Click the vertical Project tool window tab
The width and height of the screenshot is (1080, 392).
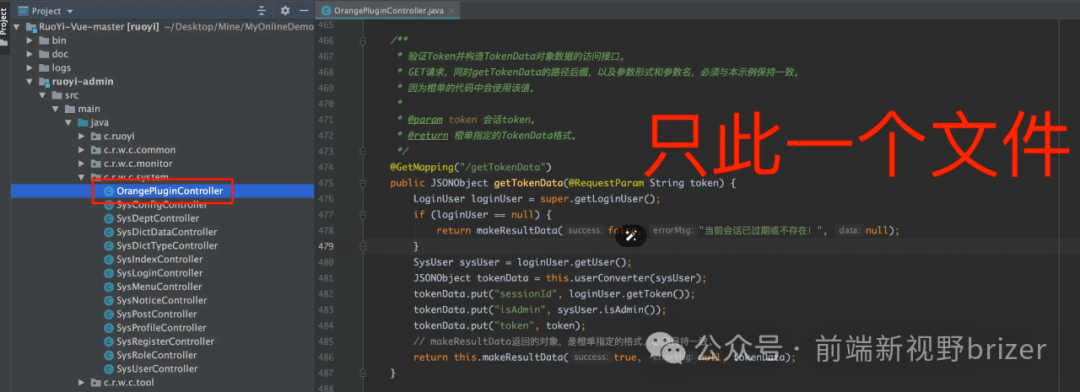pyautogui.click(x=5, y=21)
